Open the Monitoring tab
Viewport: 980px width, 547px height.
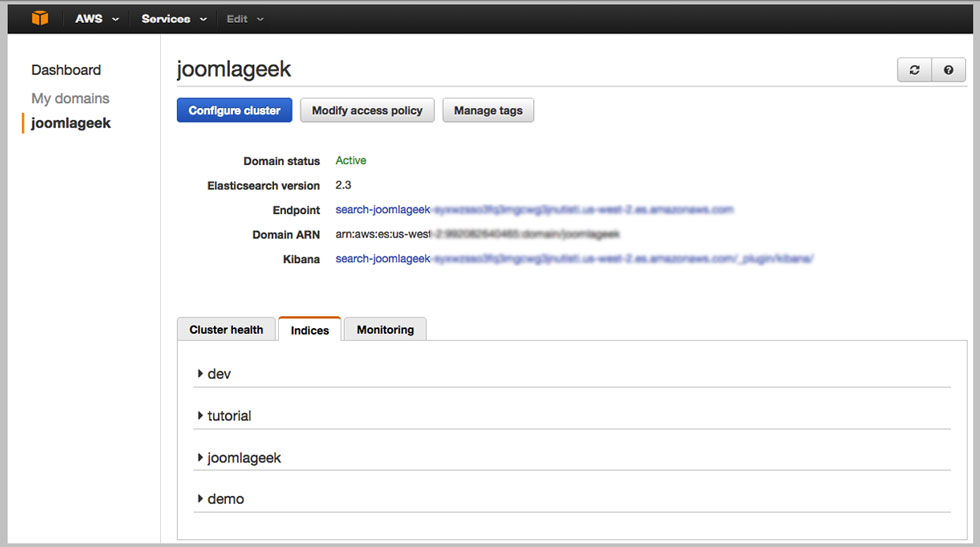385,329
